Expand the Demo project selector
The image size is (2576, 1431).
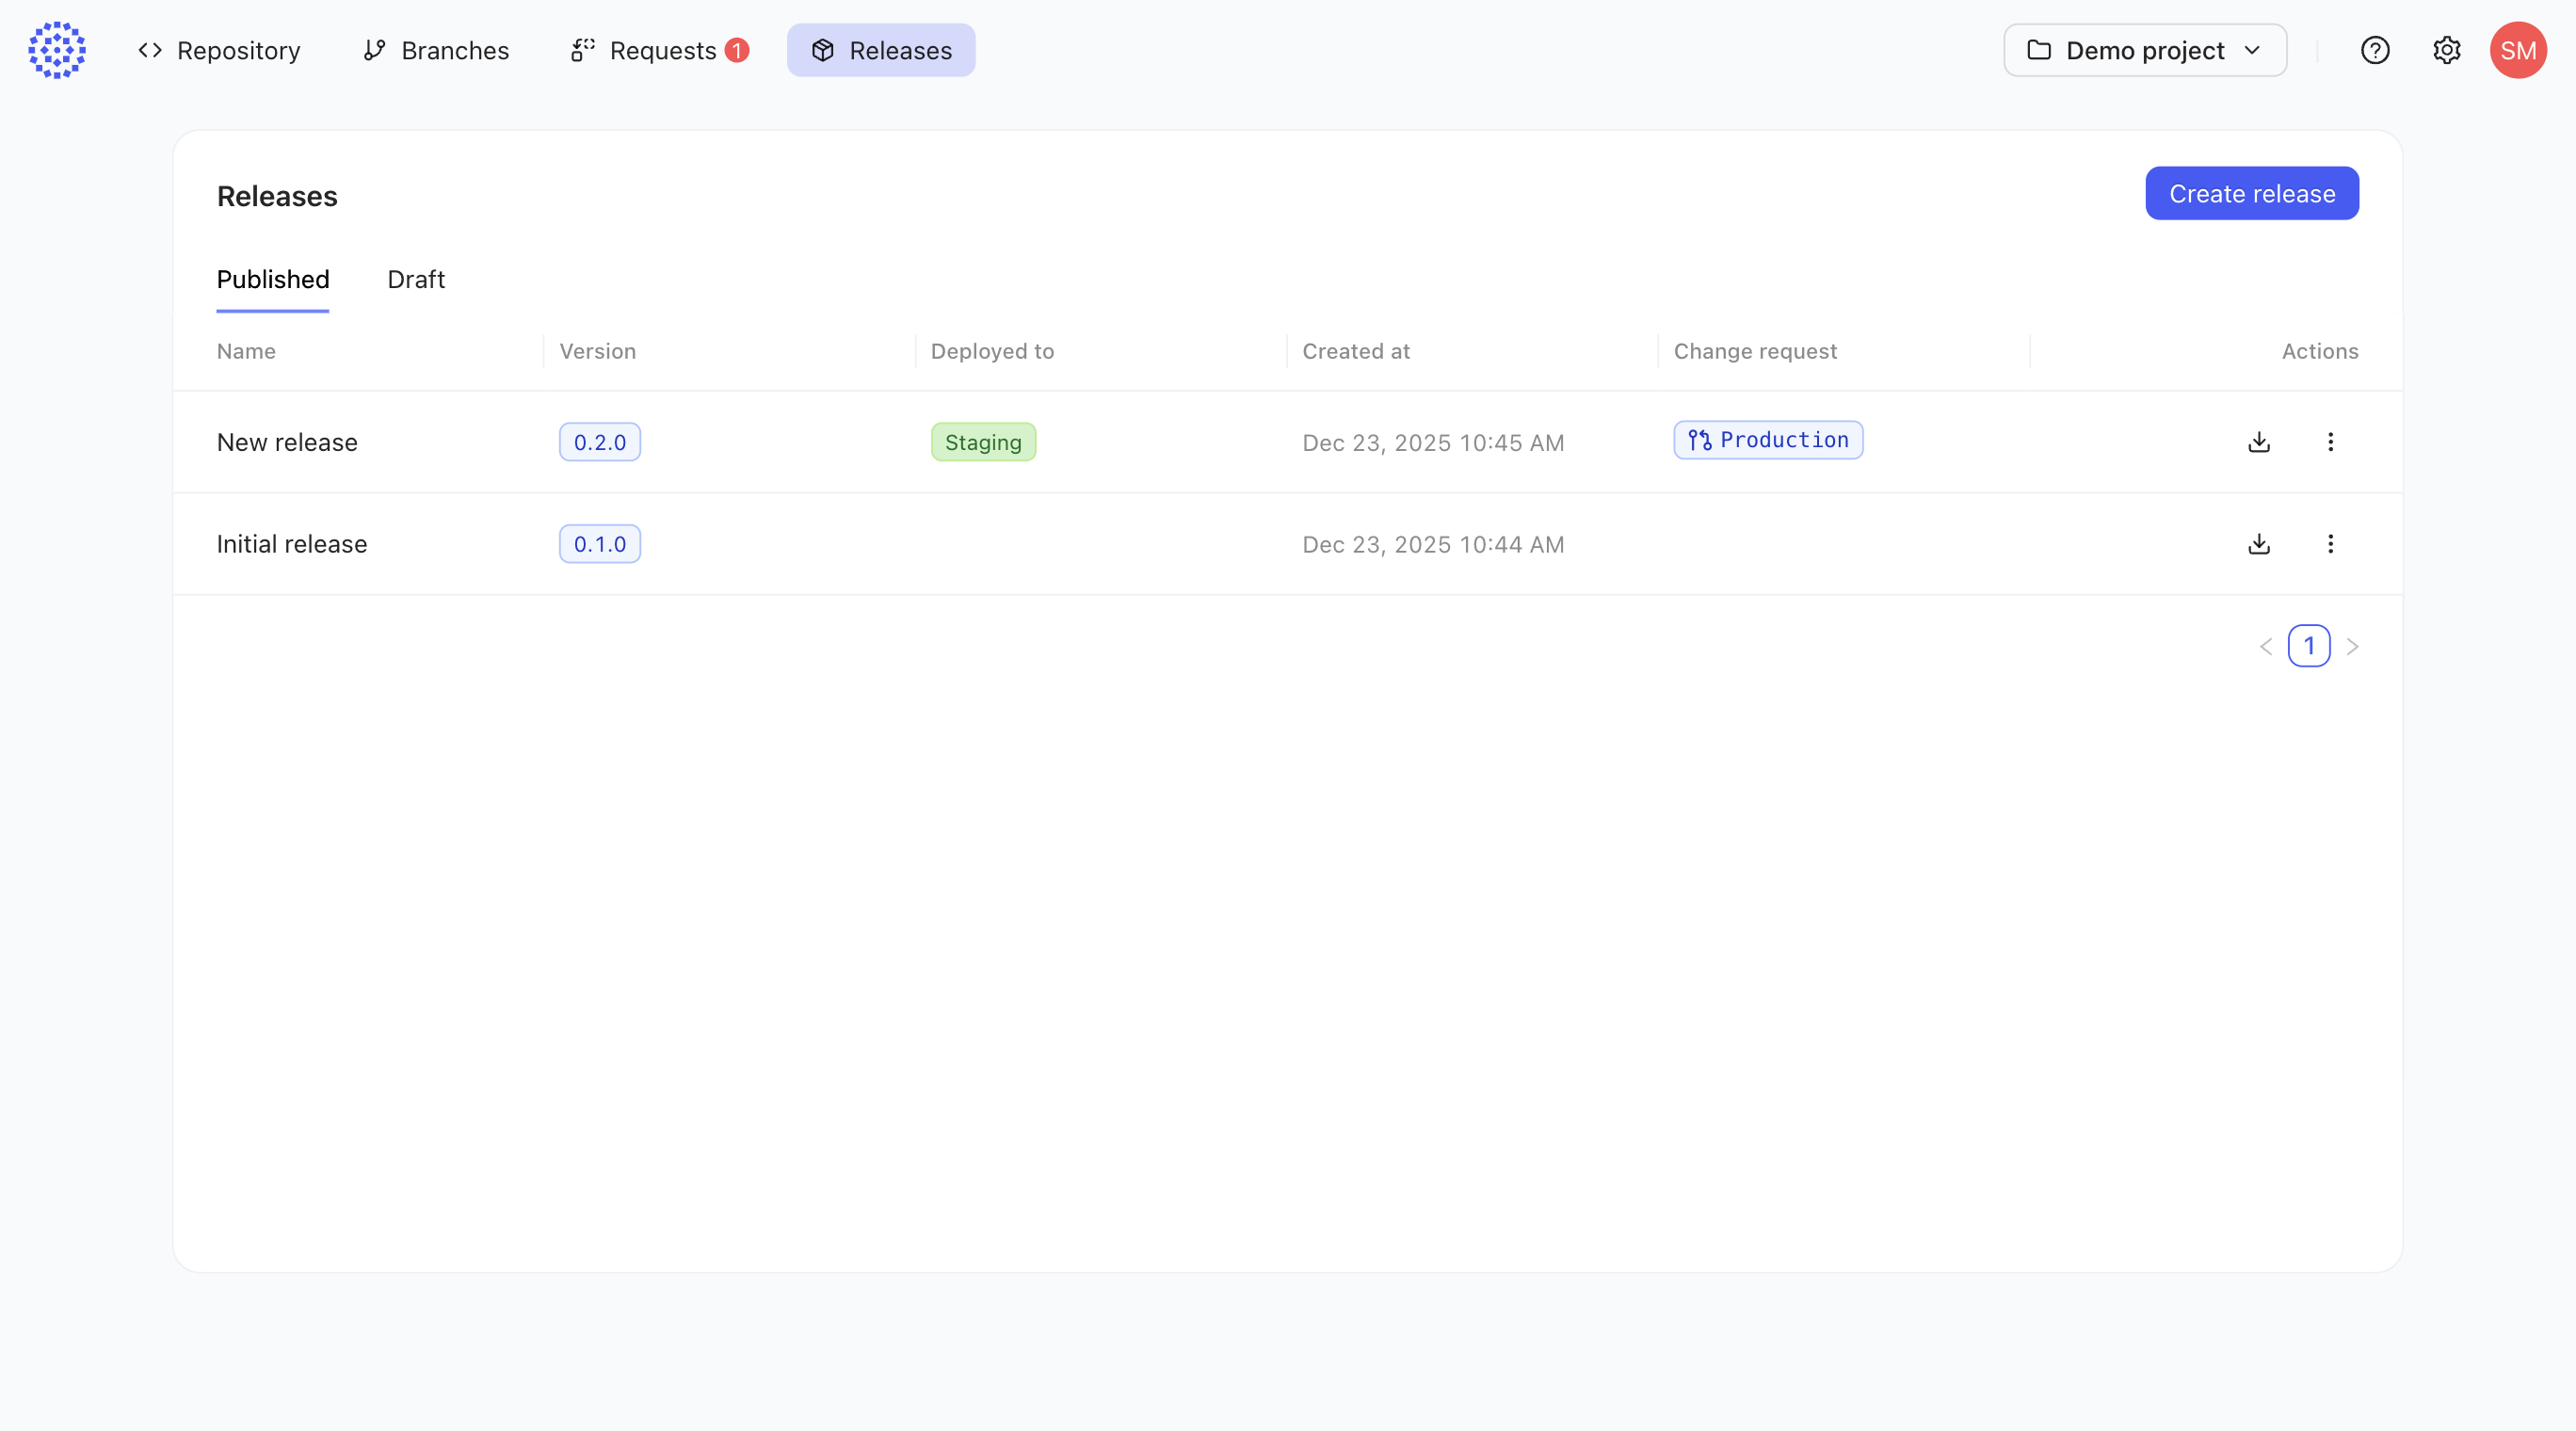pyautogui.click(x=2144, y=50)
